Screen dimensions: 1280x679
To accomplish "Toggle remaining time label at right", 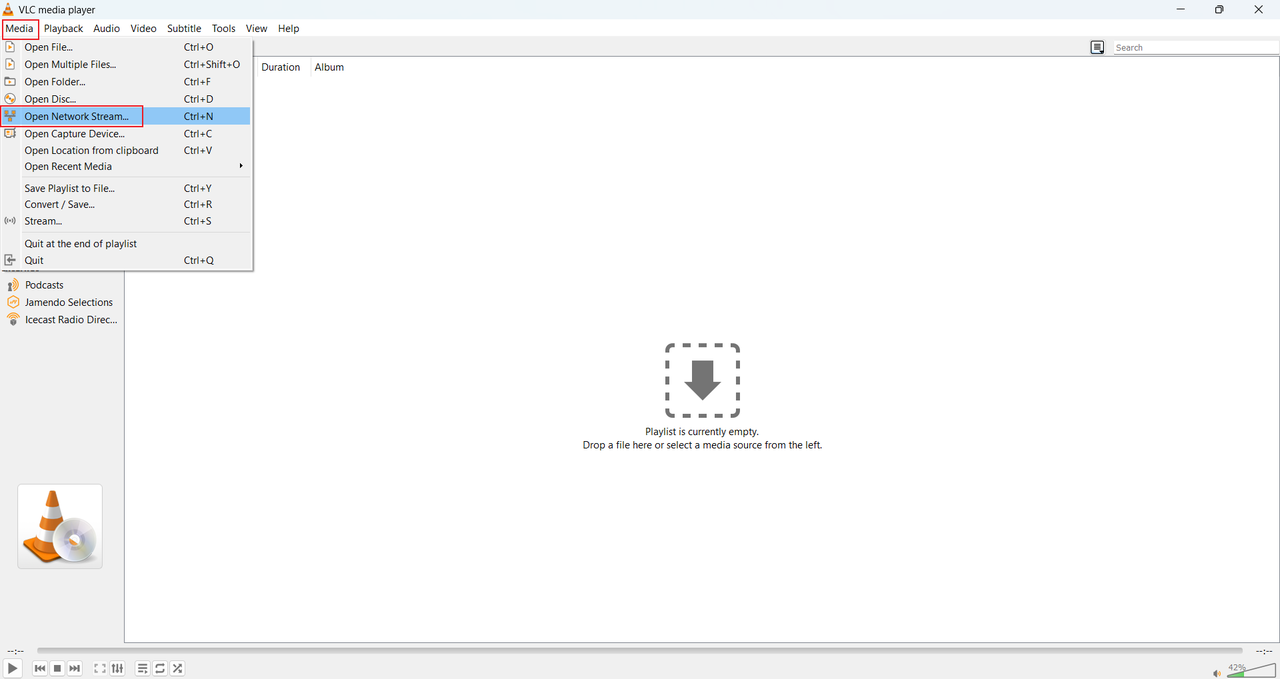I will (x=1264, y=651).
